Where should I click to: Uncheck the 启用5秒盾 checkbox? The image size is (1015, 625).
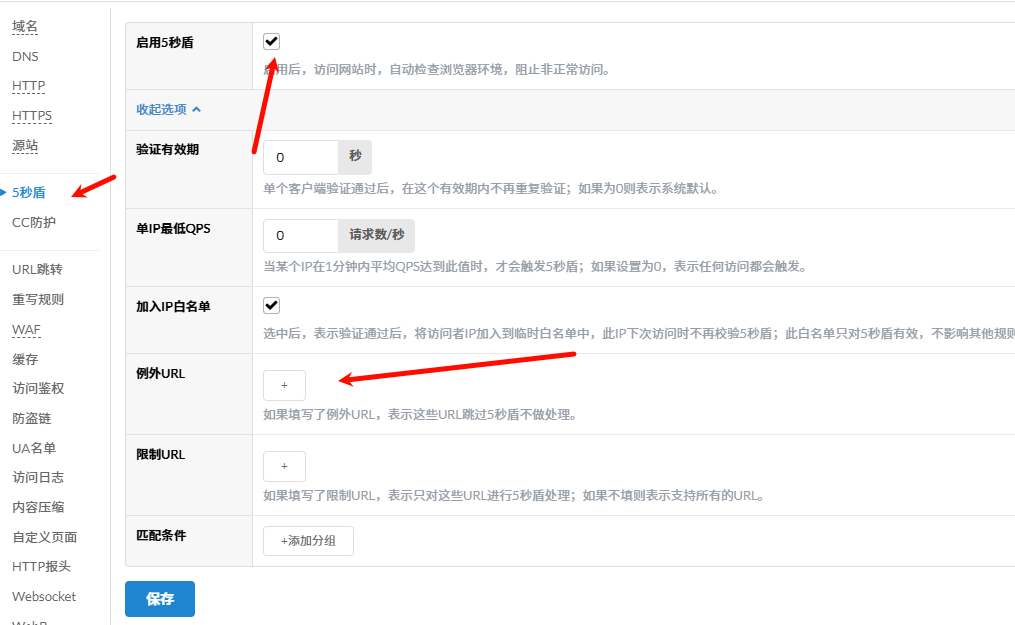click(271, 42)
